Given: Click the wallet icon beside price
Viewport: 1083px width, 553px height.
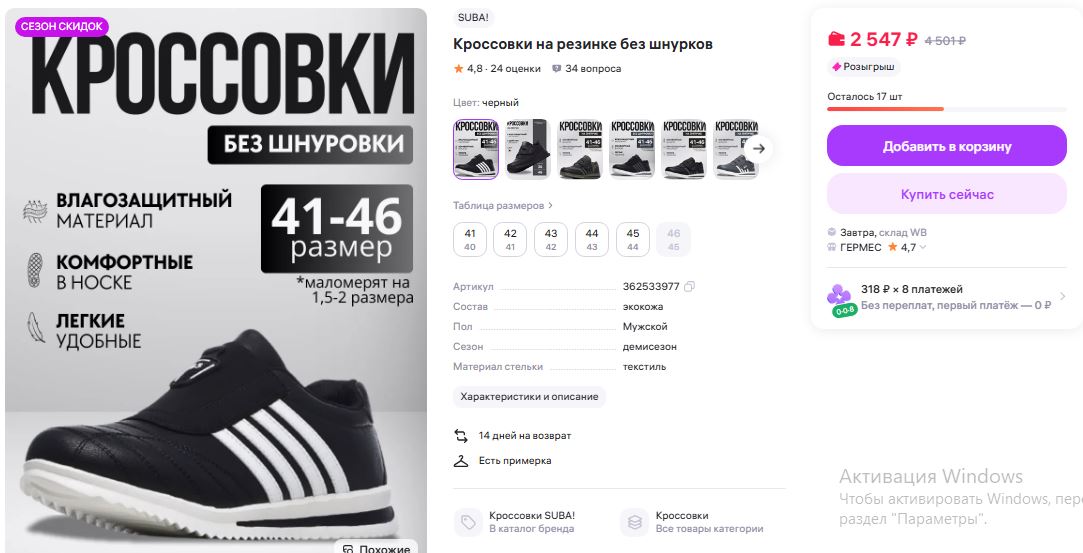Looking at the screenshot, I should (x=836, y=39).
